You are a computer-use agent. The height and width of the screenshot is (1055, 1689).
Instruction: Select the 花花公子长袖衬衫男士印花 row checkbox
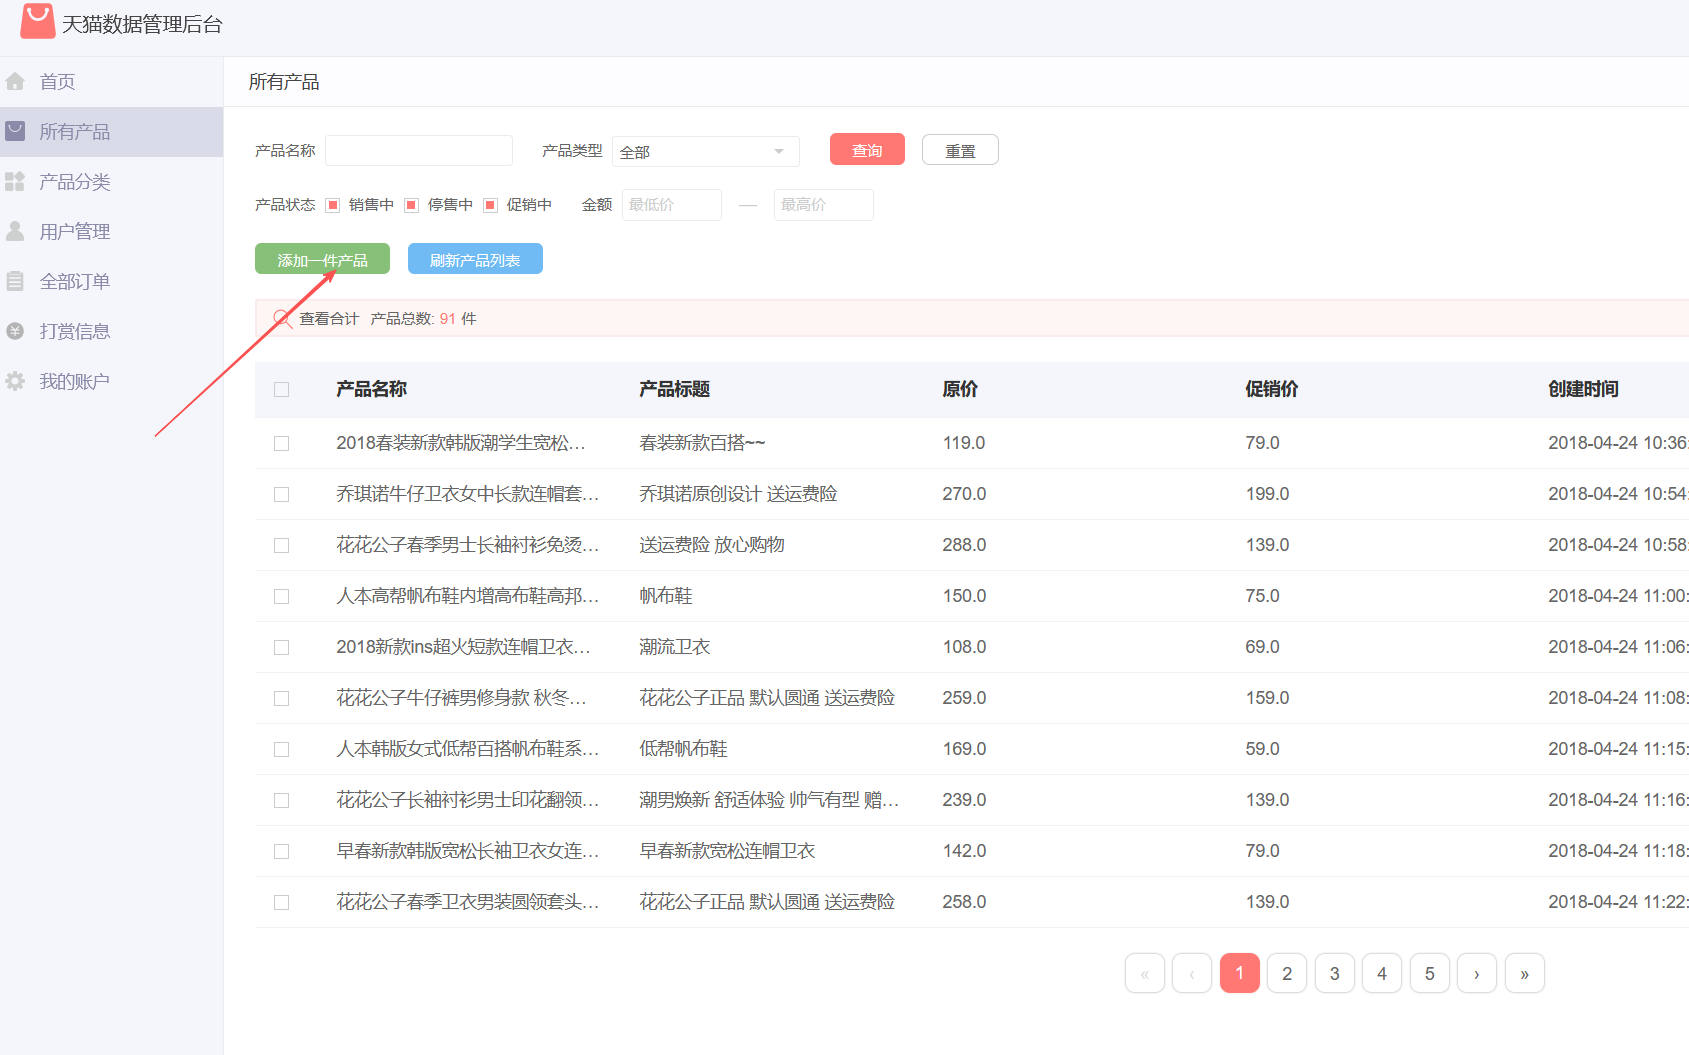(282, 800)
